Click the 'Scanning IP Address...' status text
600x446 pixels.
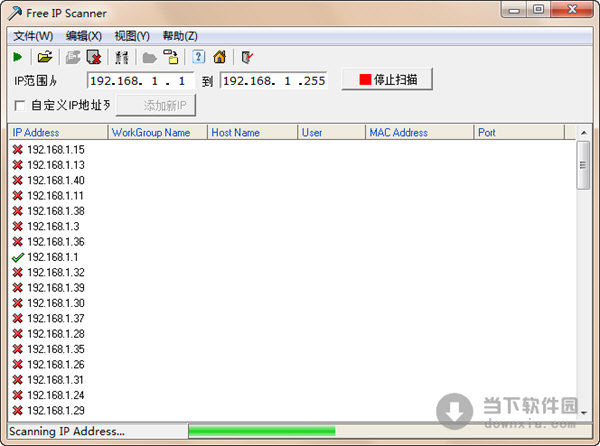(67, 431)
